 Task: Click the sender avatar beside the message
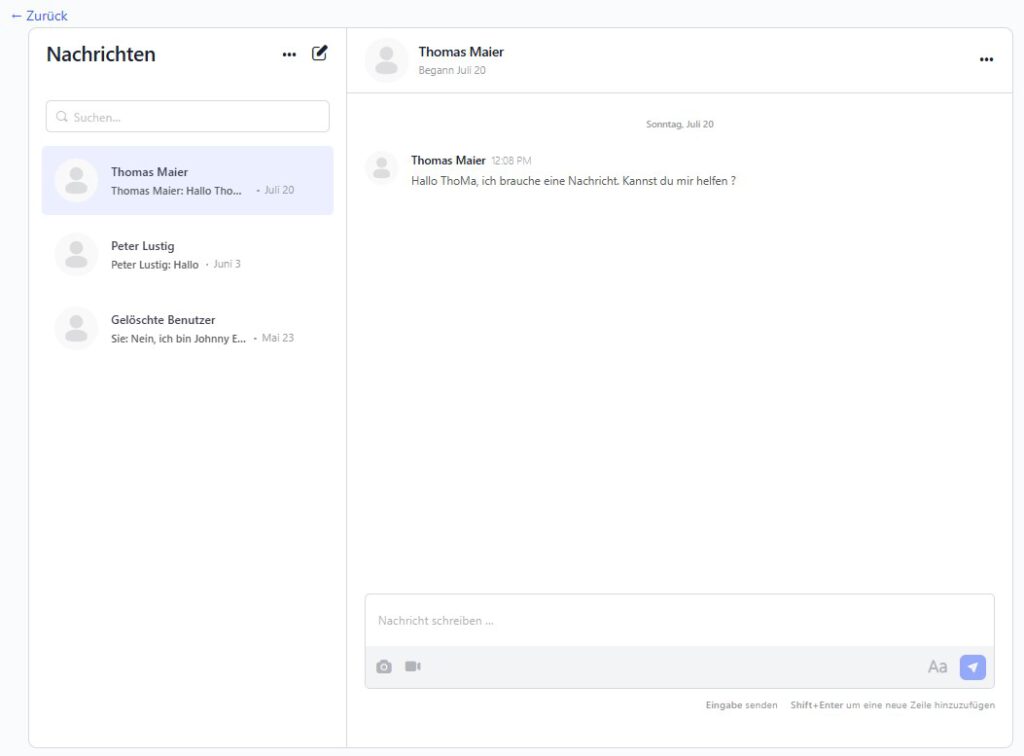pos(381,168)
